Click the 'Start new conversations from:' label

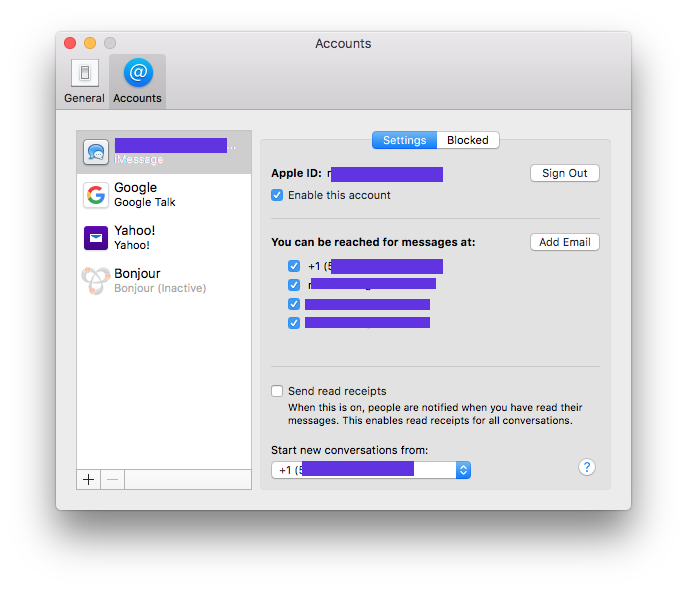point(350,450)
